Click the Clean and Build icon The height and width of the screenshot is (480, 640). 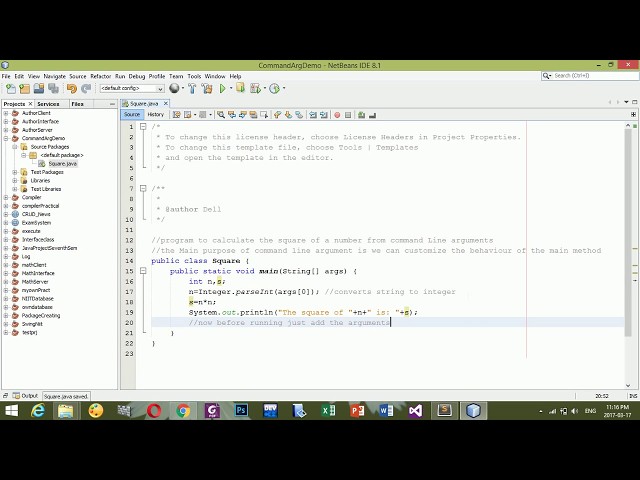click(x=207, y=88)
